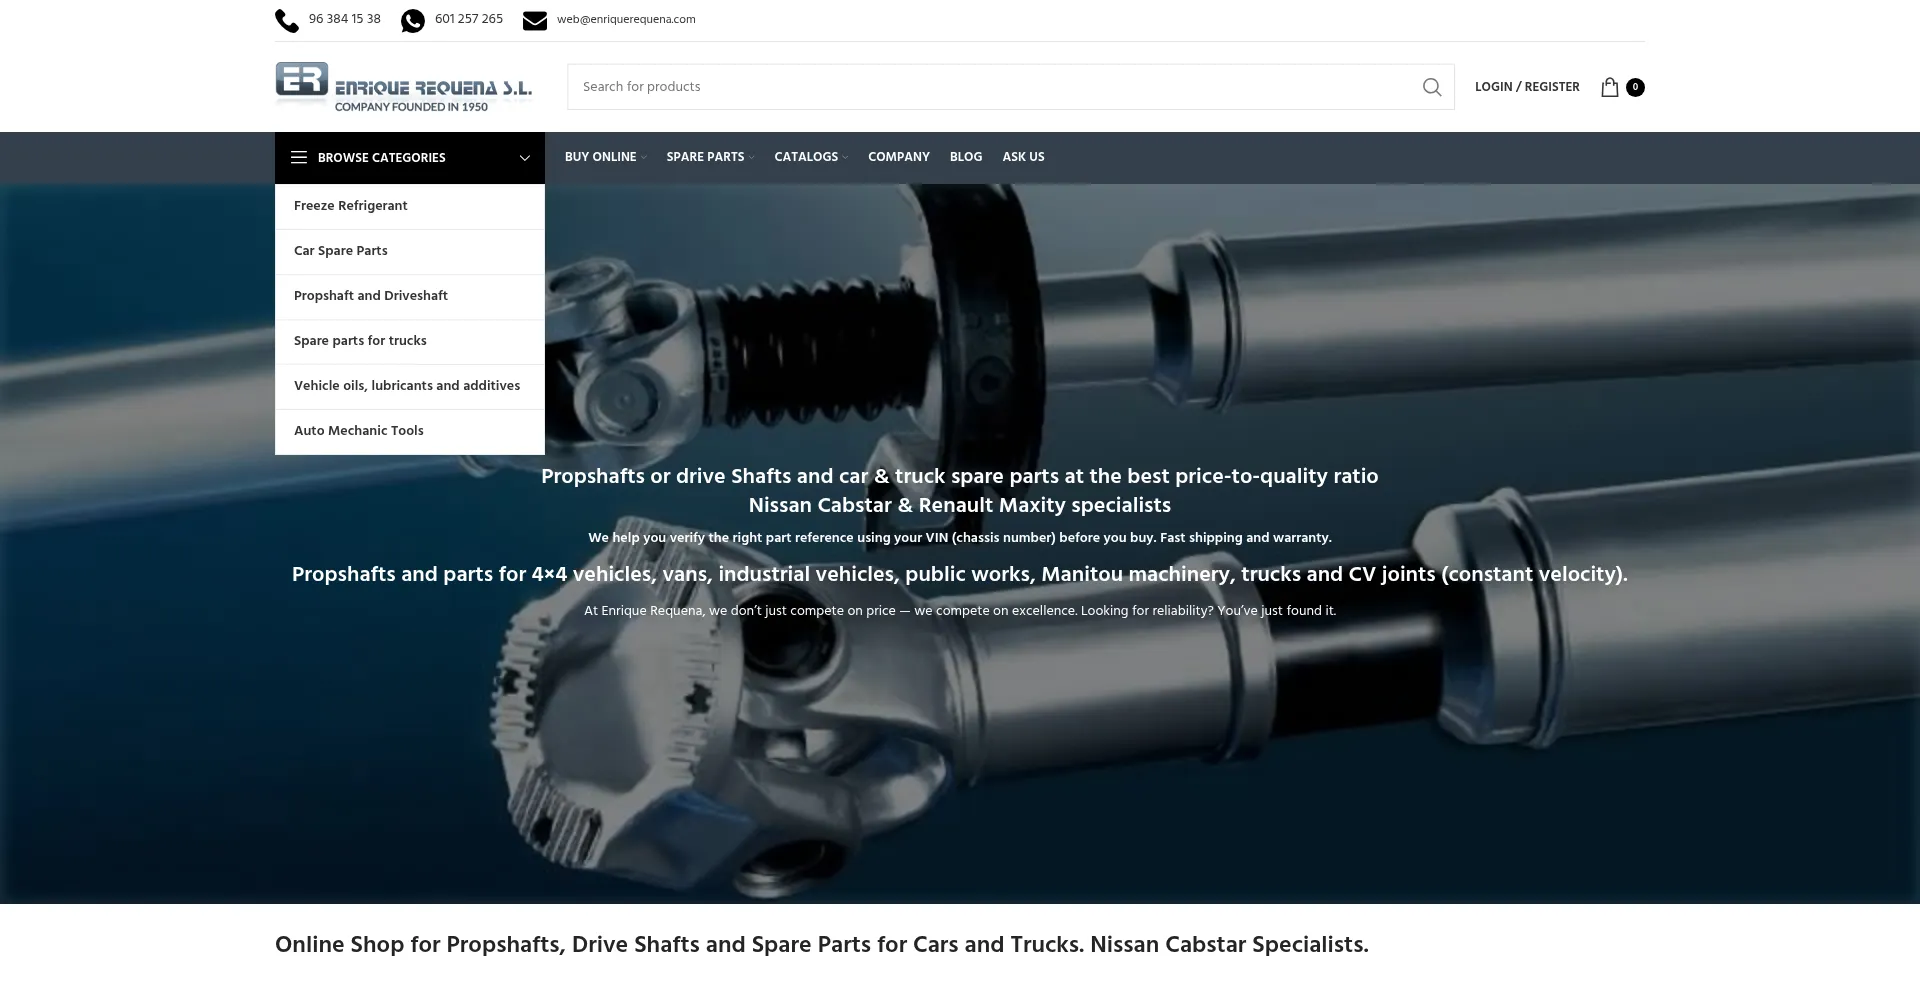
Task: Click the email envelope icon
Action: (x=535, y=21)
